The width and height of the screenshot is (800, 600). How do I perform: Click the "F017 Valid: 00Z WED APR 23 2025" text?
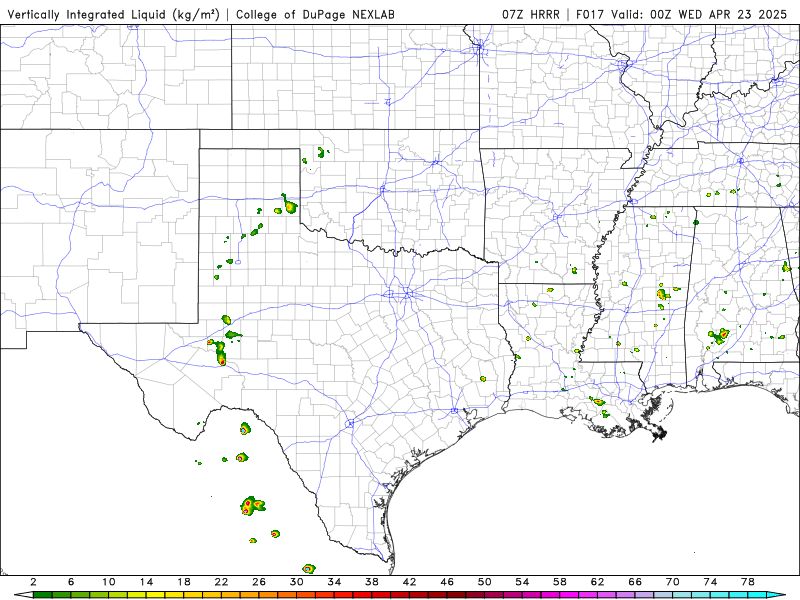(682, 14)
